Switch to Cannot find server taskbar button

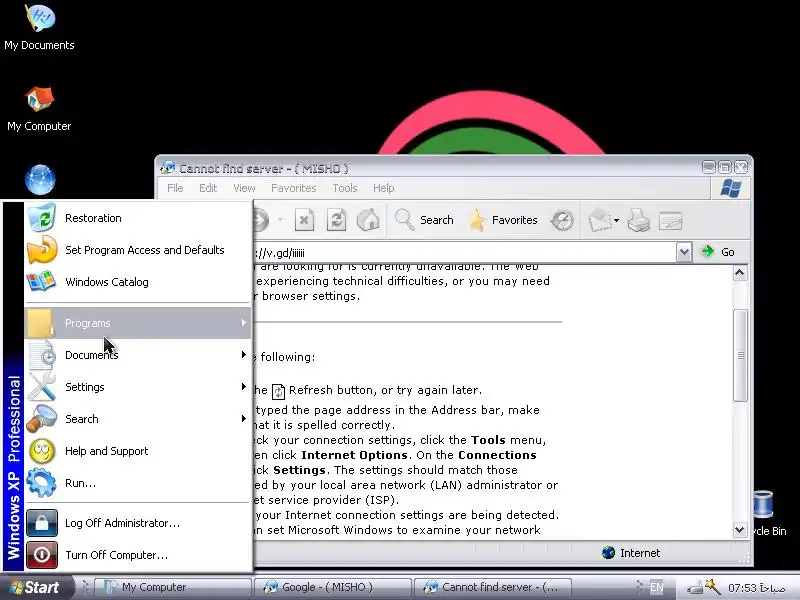492,587
